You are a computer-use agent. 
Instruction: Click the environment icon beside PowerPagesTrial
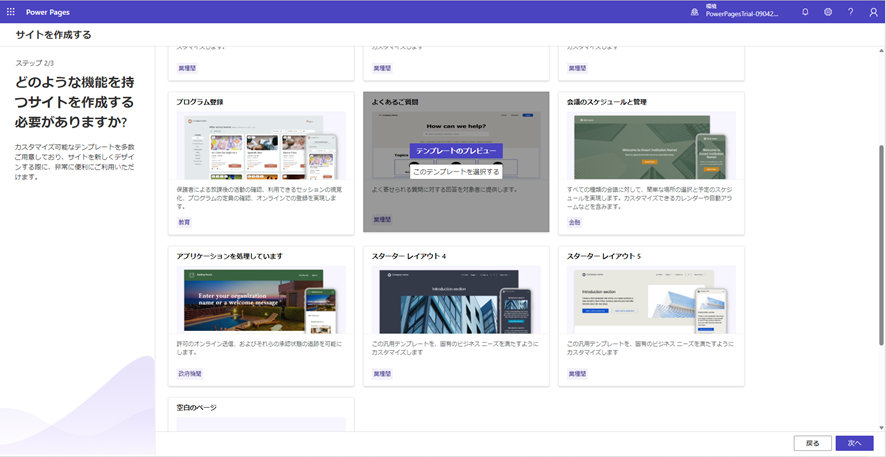coord(695,12)
